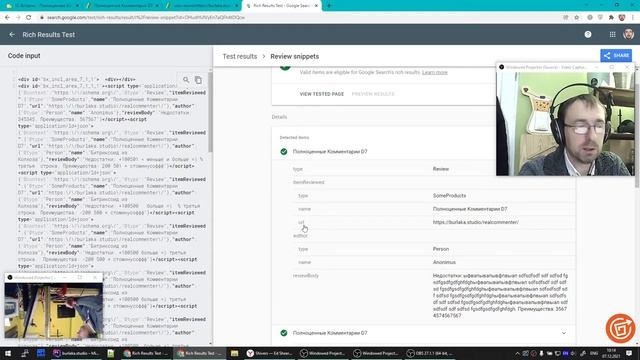Click the small Windowed Projector preview

[53, 310]
